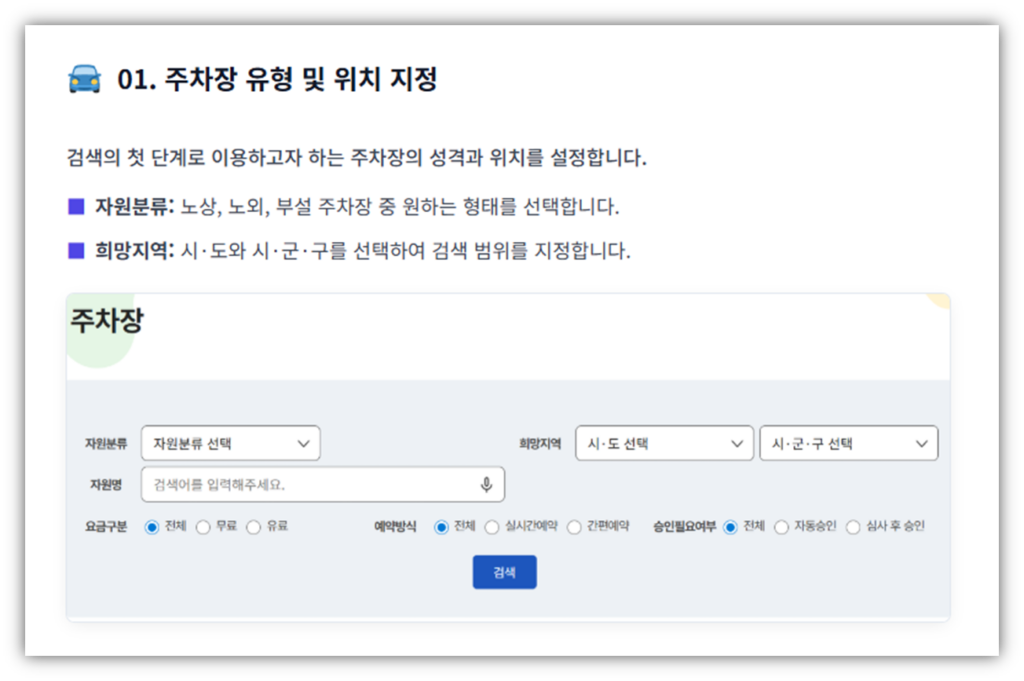The image size is (1024, 681).
Task: Click the '01. 주차장 유형 및 위치 지정' heading
Action: click(277, 79)
